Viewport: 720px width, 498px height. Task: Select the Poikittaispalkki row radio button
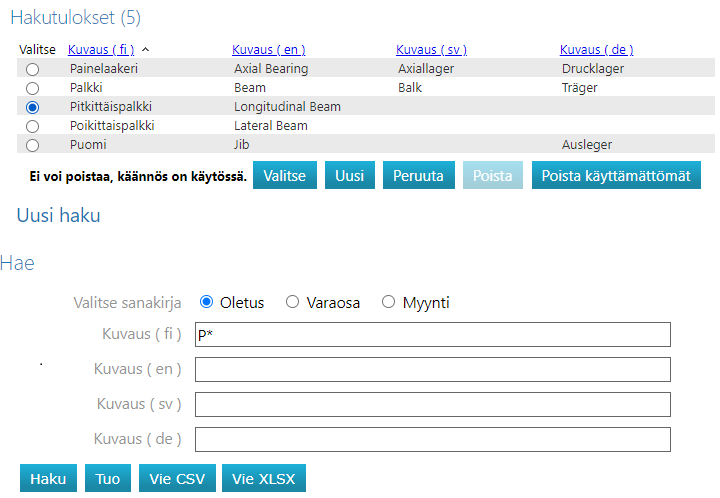33,126
